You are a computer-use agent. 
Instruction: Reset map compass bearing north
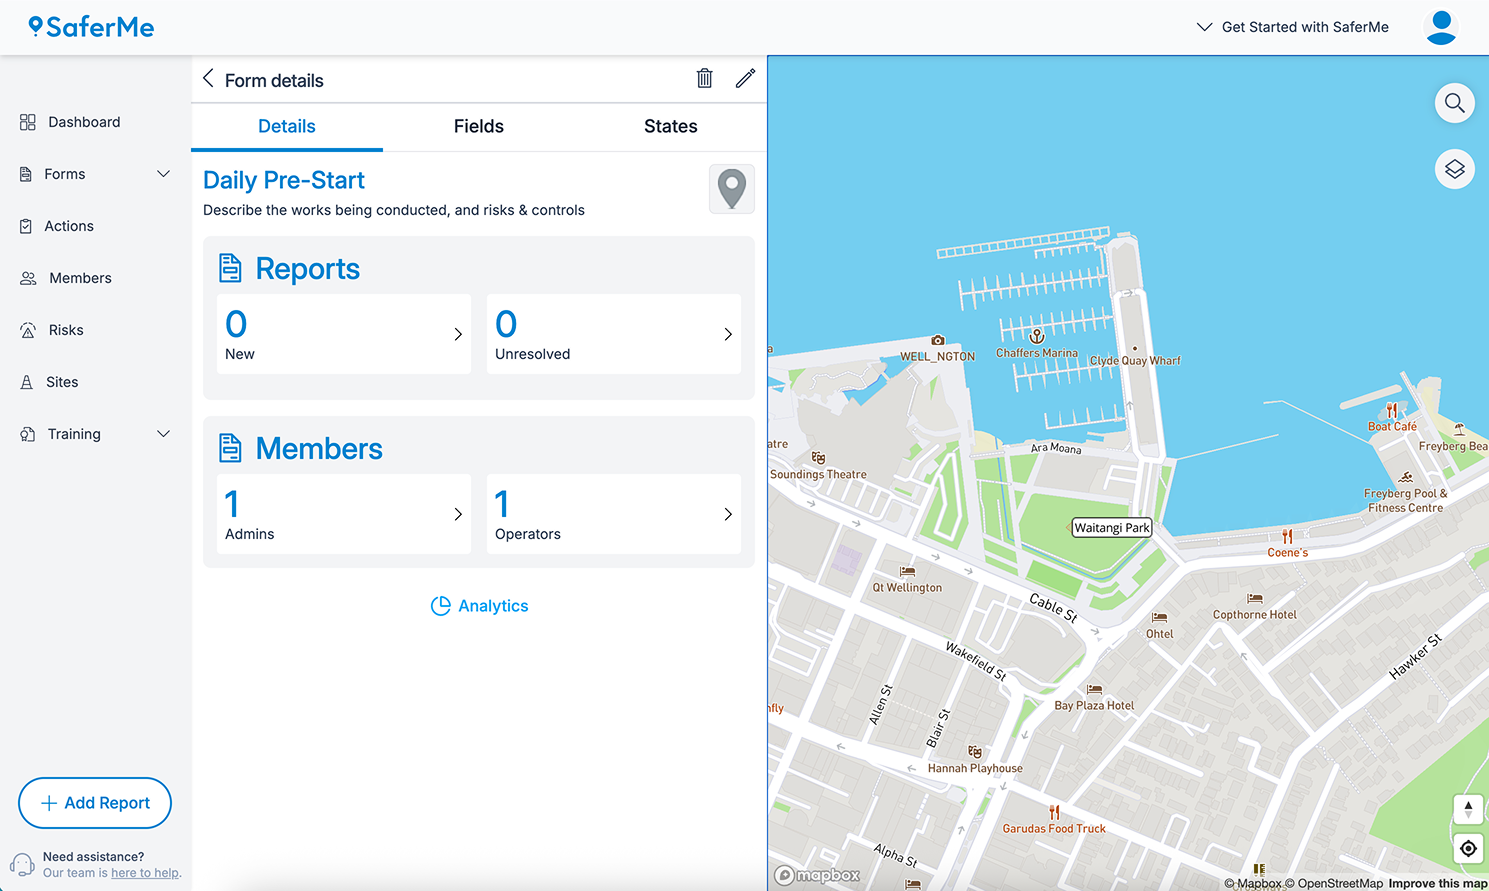[x=1467, y=809]
